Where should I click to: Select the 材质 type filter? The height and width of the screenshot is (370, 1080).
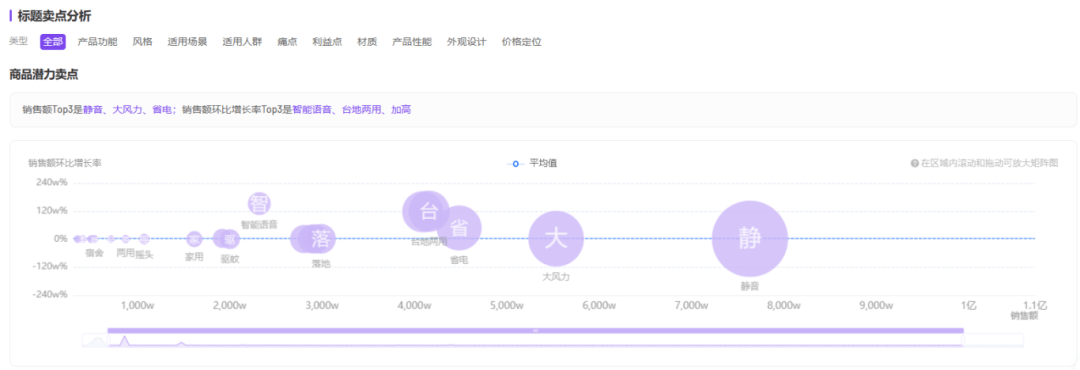click(x=367, y=41)
